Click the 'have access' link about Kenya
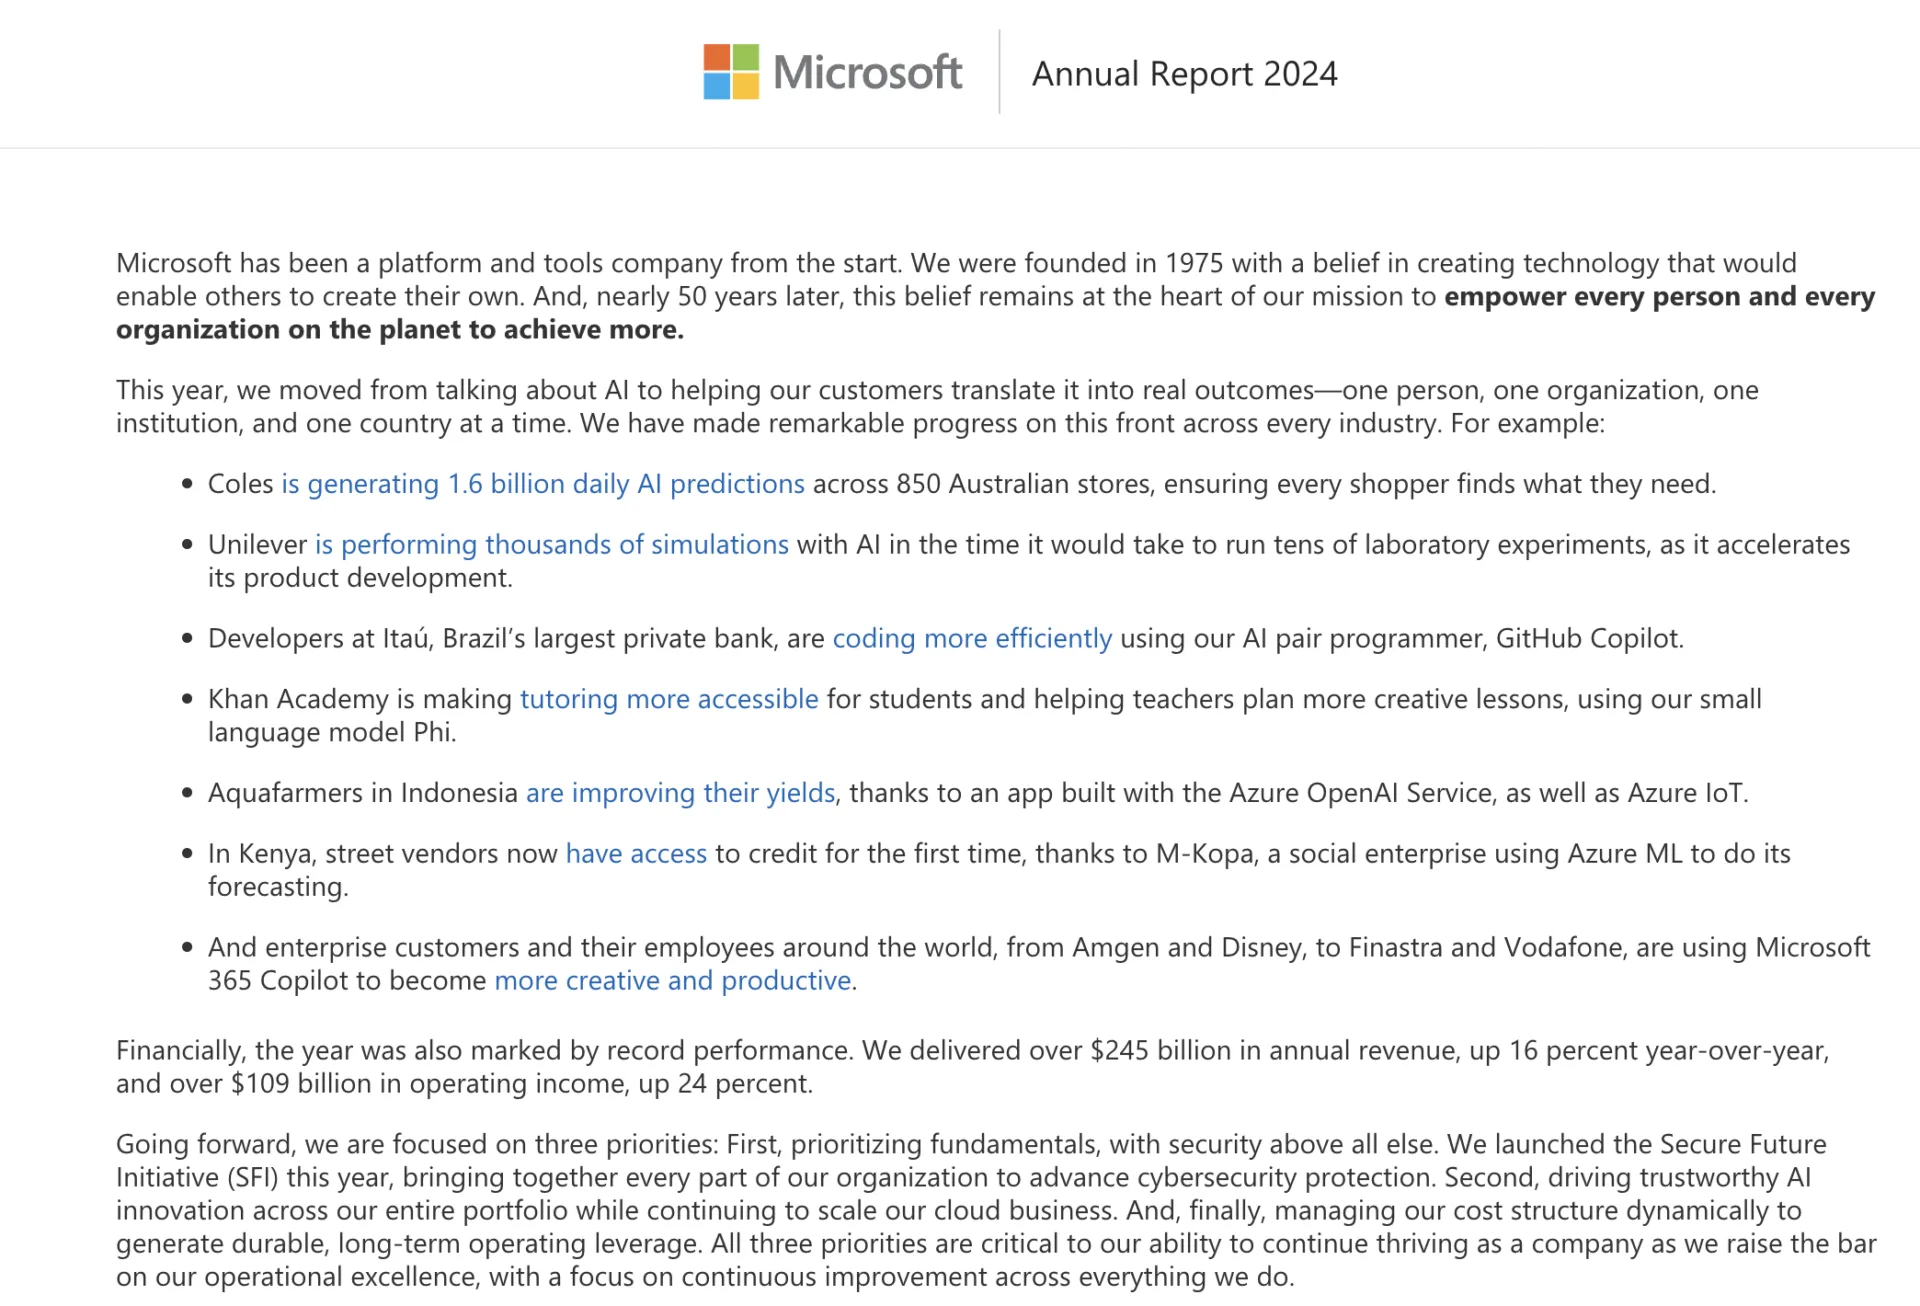 pos(636,854)
